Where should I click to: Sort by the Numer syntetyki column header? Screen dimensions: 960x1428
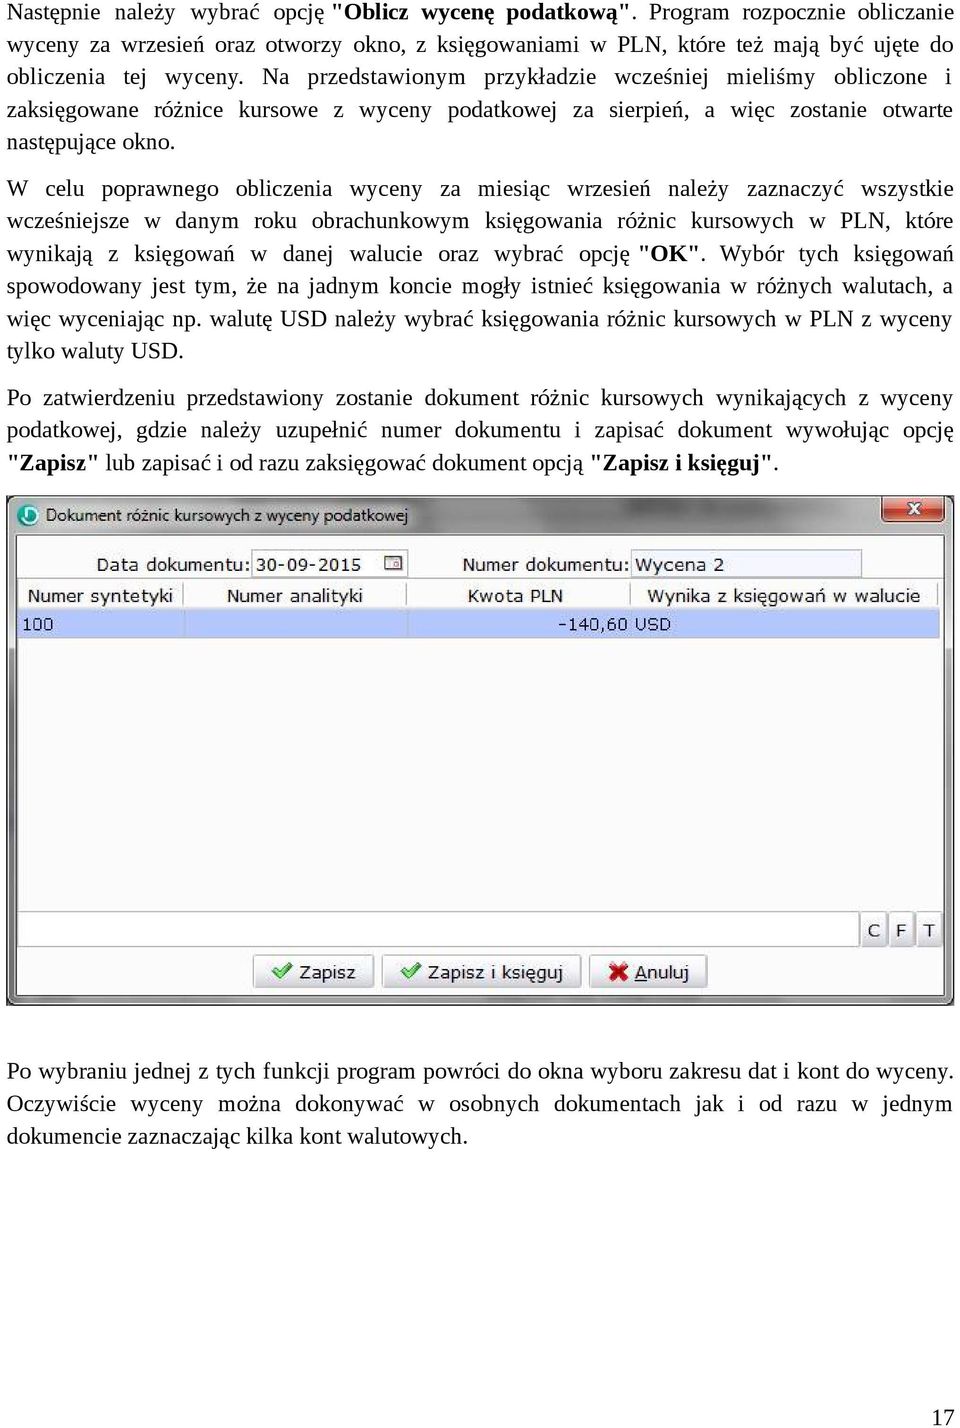pyautogui.click(x=101, y=596)
